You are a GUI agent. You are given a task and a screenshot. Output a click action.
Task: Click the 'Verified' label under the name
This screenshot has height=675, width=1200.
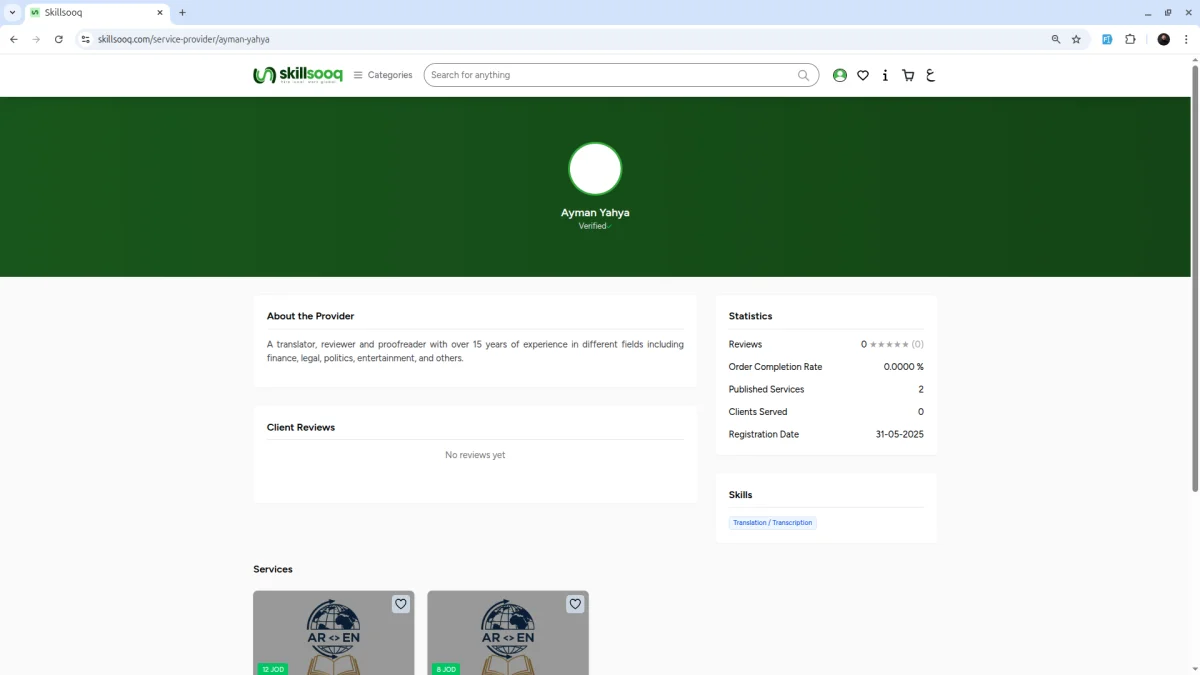tap(594, 226)
